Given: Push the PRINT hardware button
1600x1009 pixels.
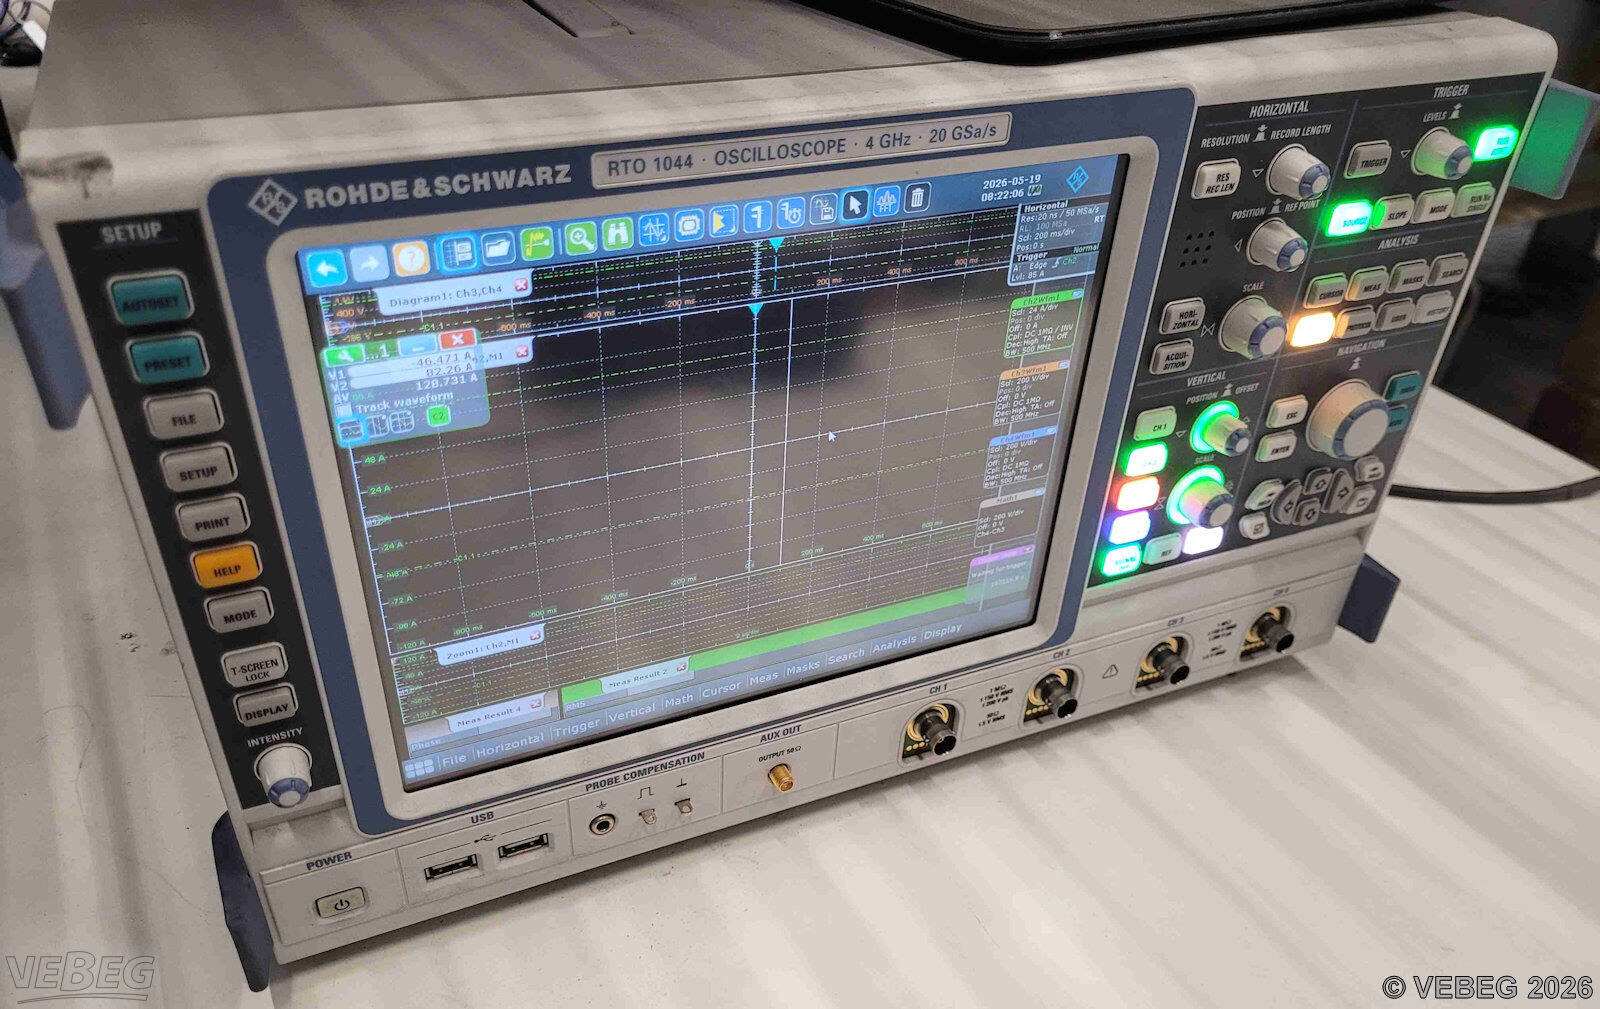Looking at the screenshot, I should click(212, 519).
